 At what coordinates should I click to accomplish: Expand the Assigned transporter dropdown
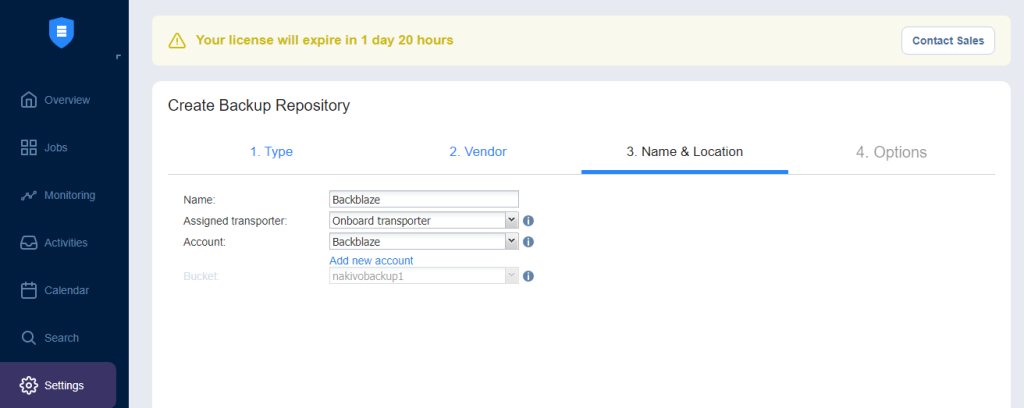(x=424, y=221)
